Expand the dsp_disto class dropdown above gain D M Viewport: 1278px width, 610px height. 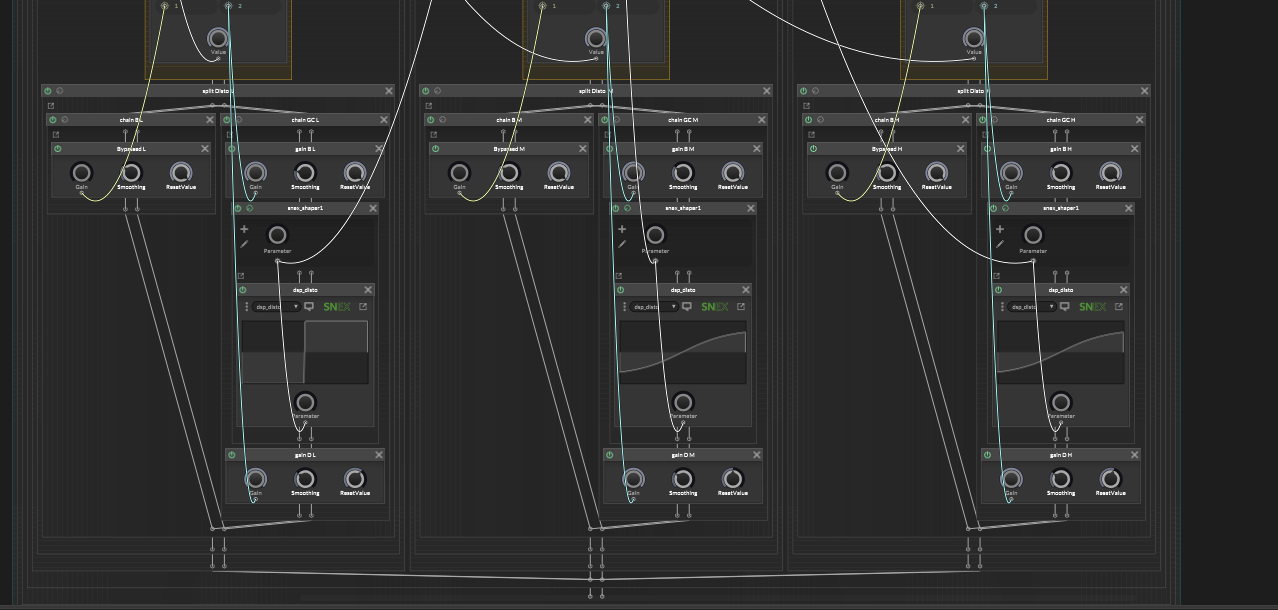655,307
